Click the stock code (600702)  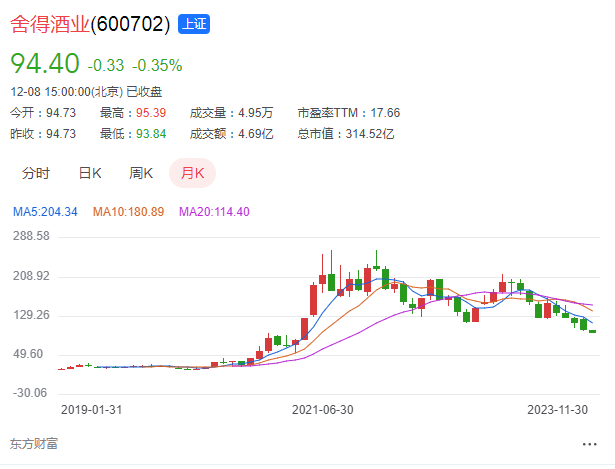pyautogui.click(x=130, y=24)
